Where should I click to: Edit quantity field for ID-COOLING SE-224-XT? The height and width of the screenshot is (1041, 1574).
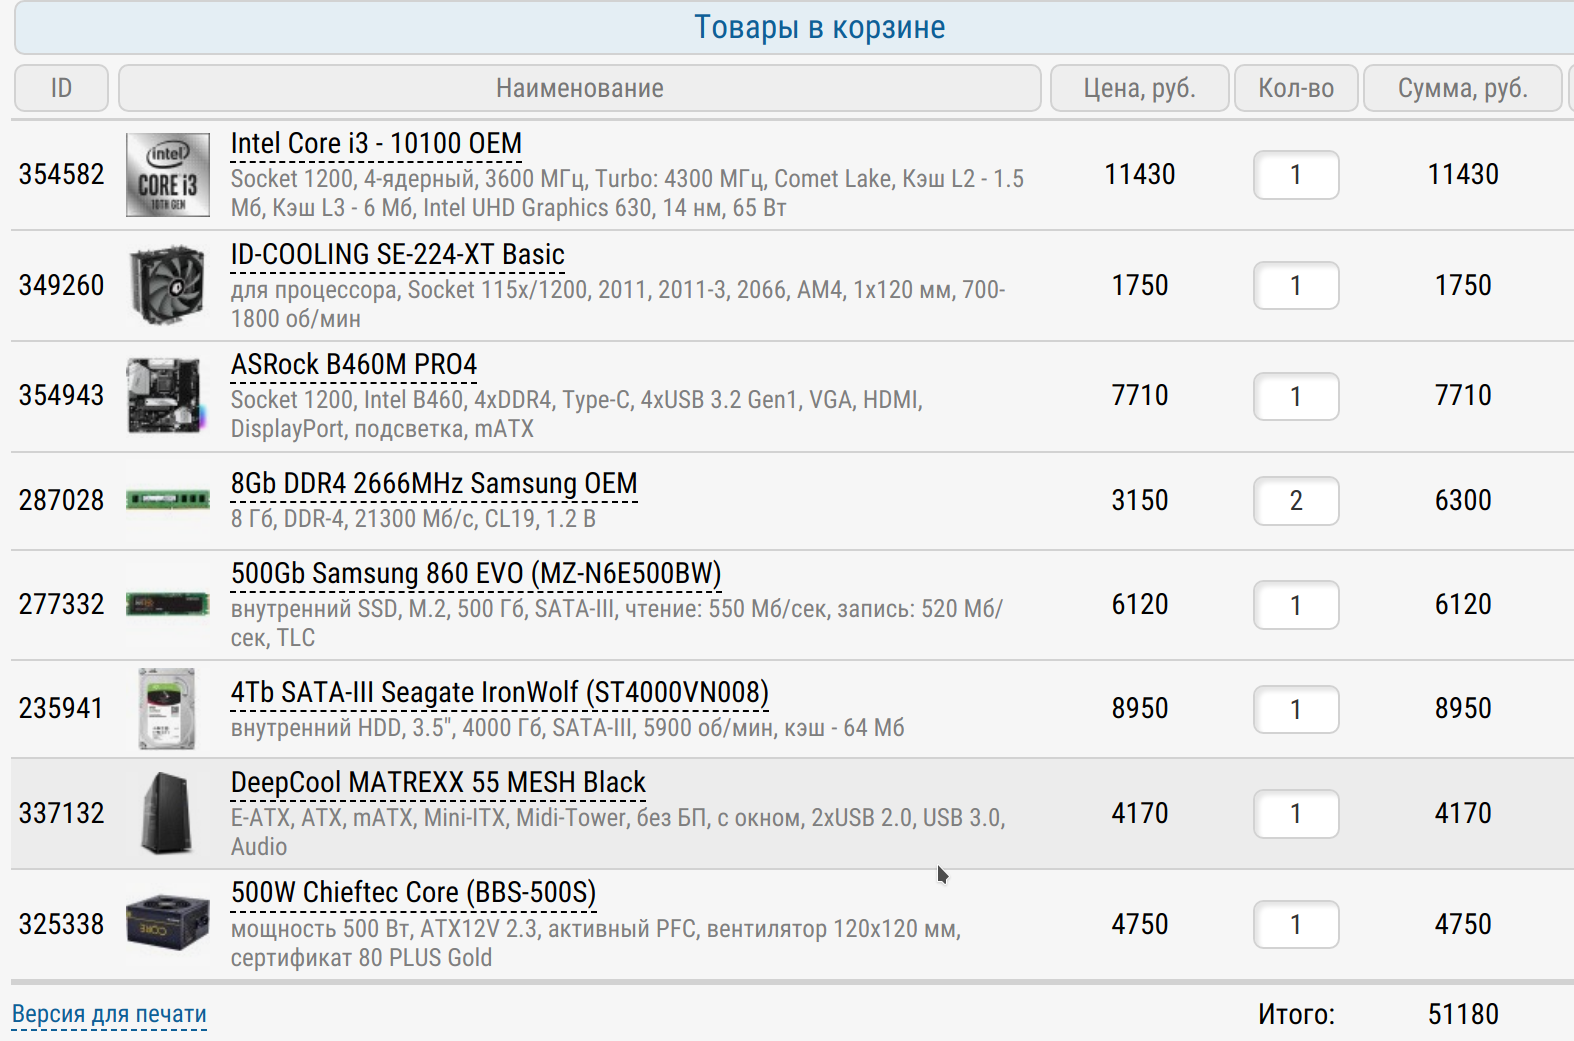1296,286
